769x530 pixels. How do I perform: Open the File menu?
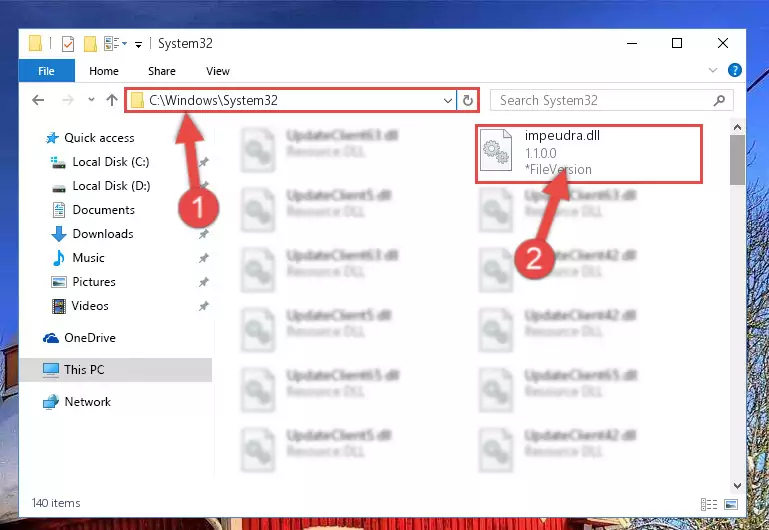tap(47, 71)
